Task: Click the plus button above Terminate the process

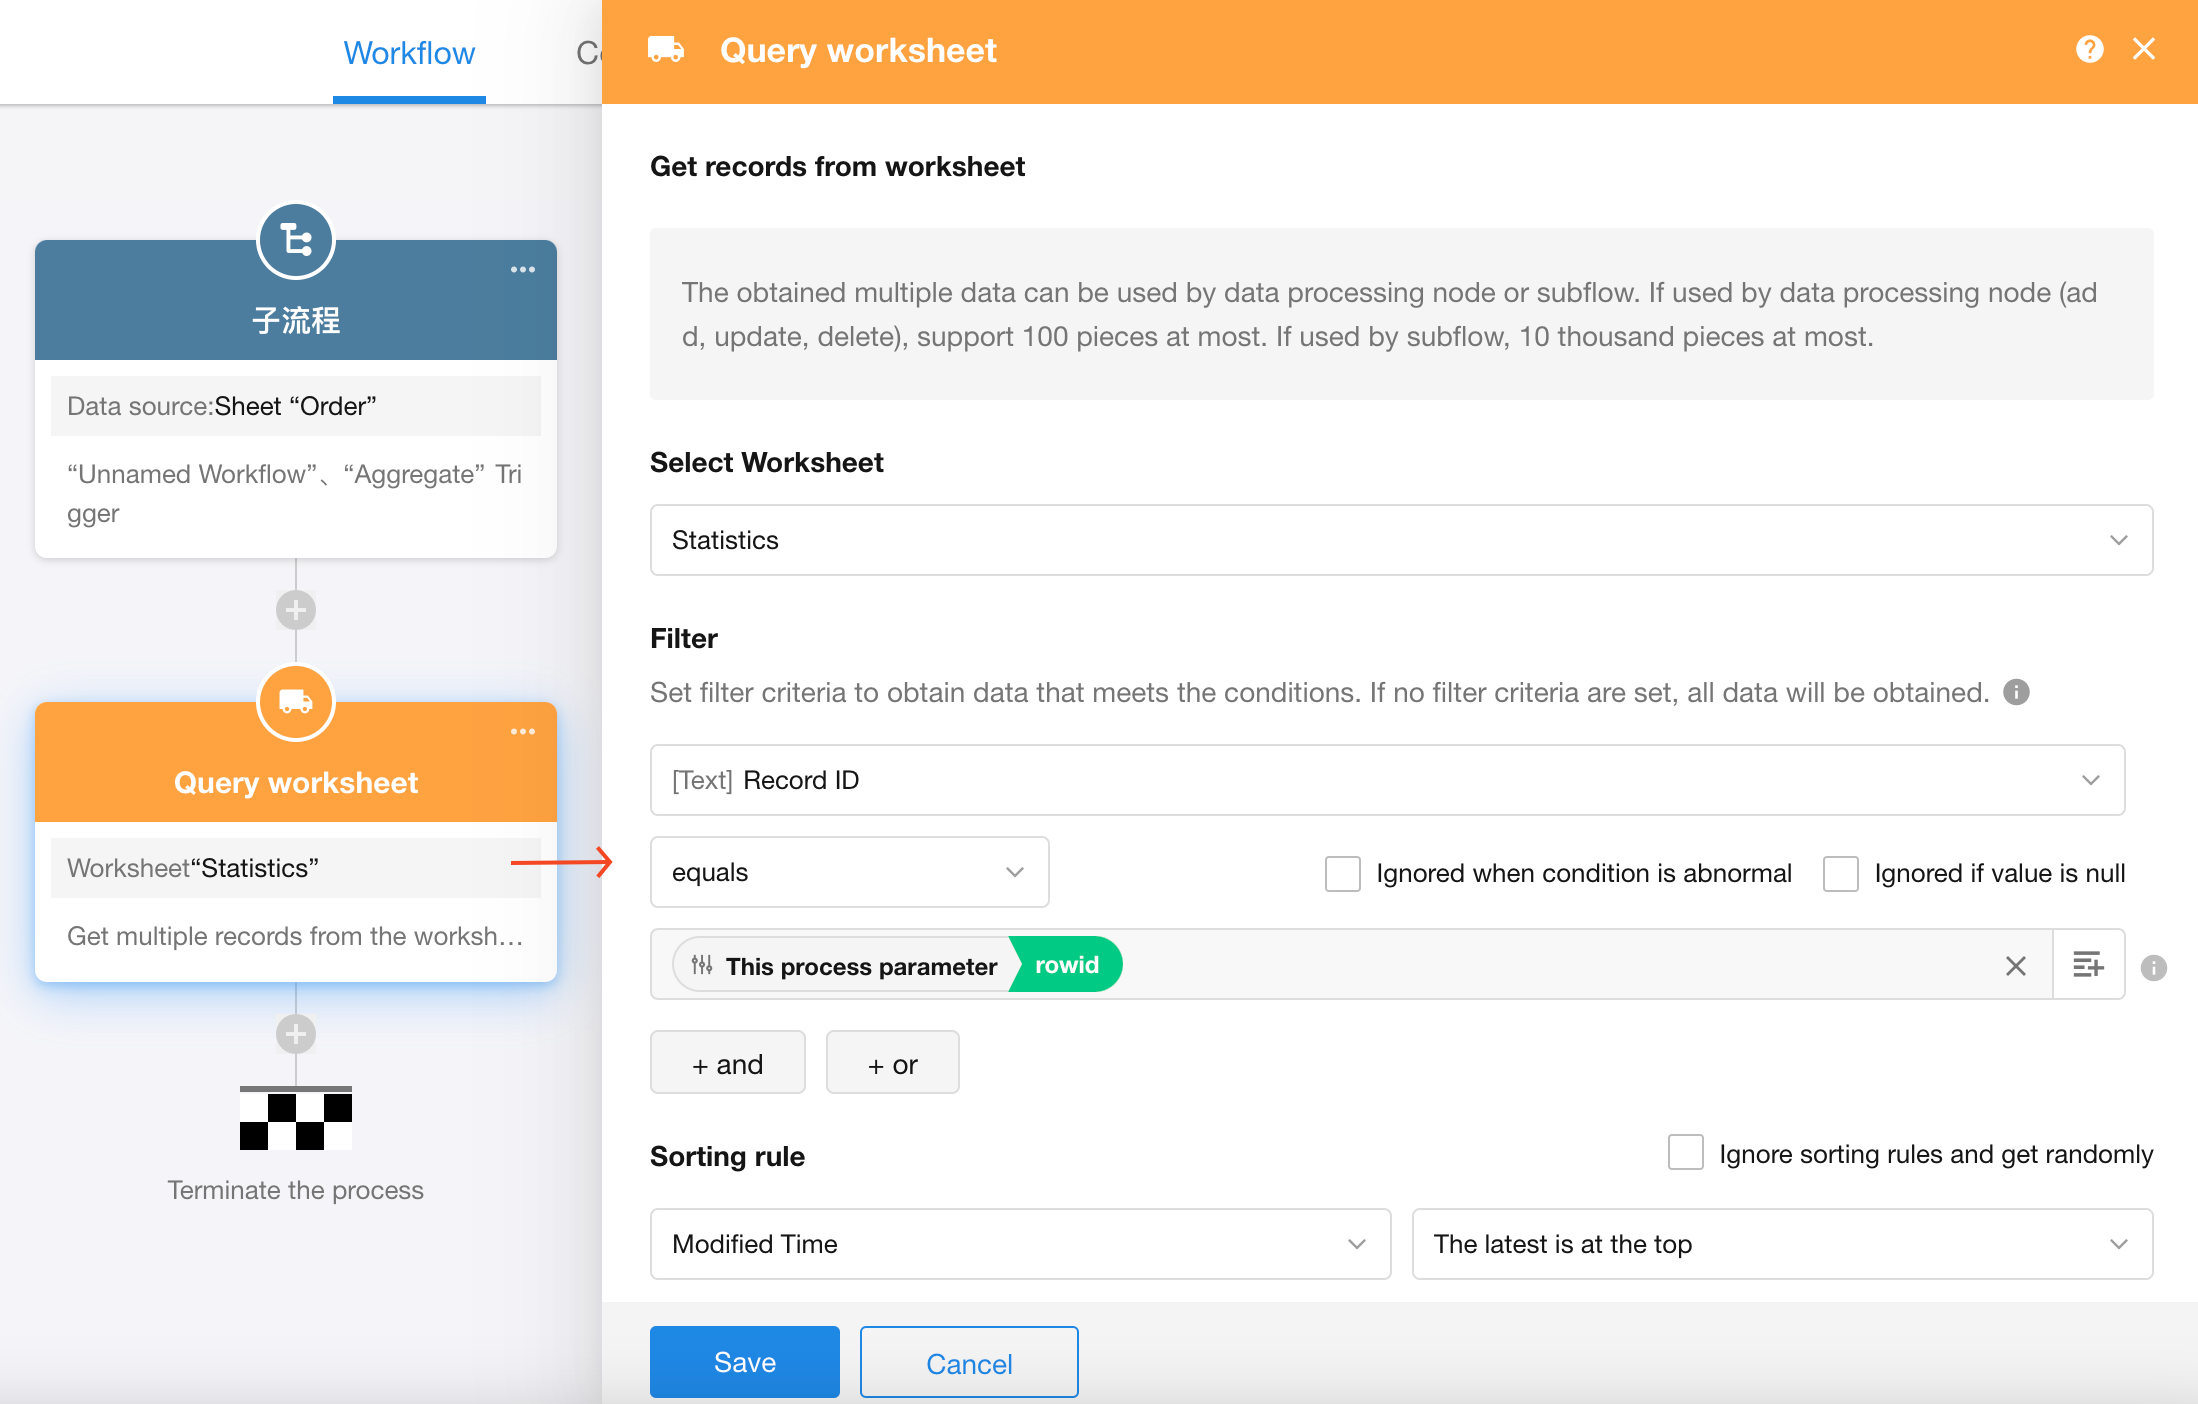Action: tap(296, 1034)
